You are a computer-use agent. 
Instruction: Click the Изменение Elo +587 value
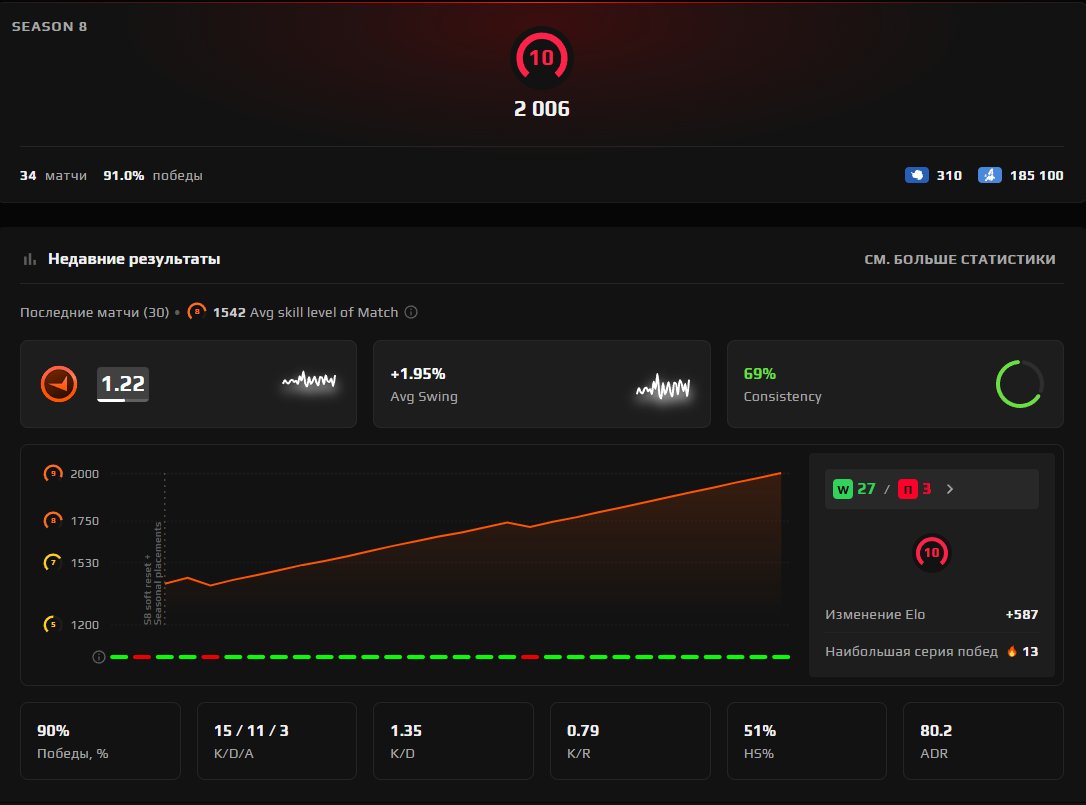click(1022, 614)
